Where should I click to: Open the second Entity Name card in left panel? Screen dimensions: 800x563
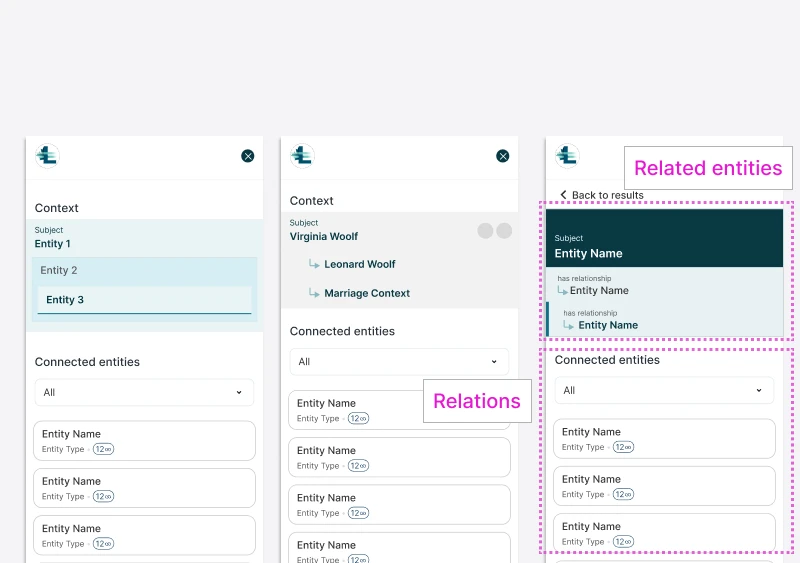pos(144,488)
